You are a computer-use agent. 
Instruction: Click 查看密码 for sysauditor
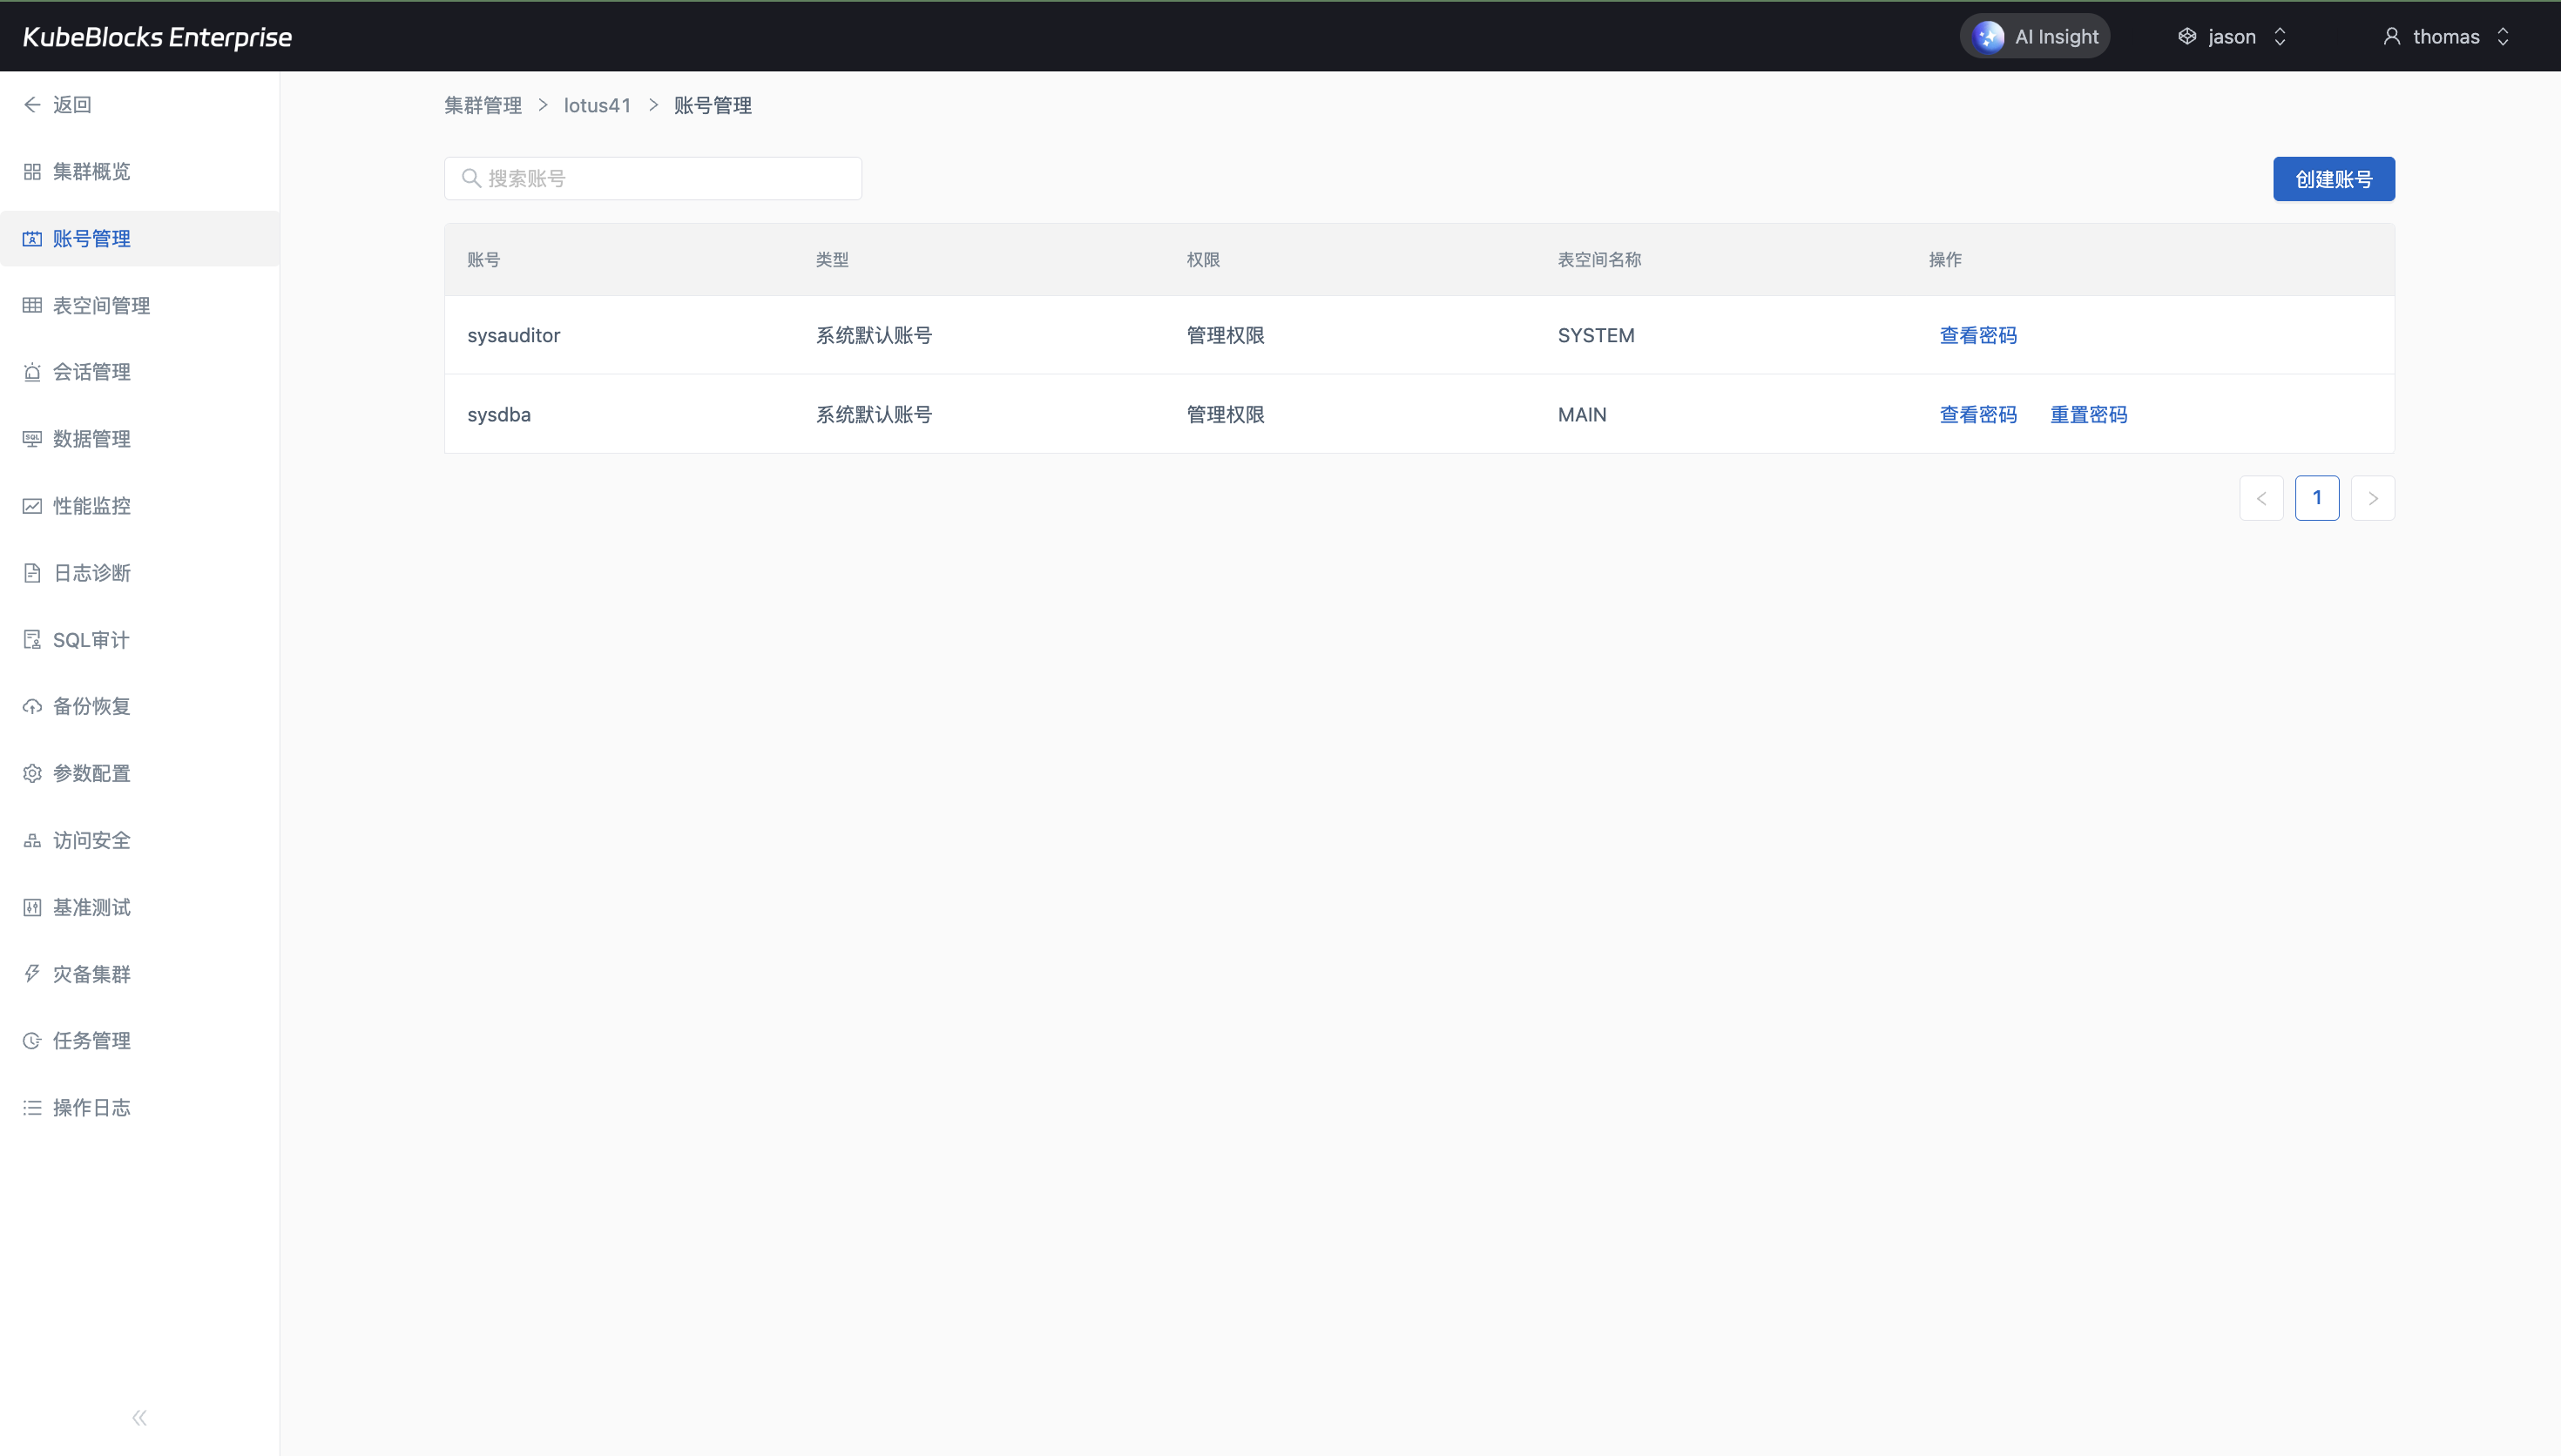click(x=1977, y=336)
